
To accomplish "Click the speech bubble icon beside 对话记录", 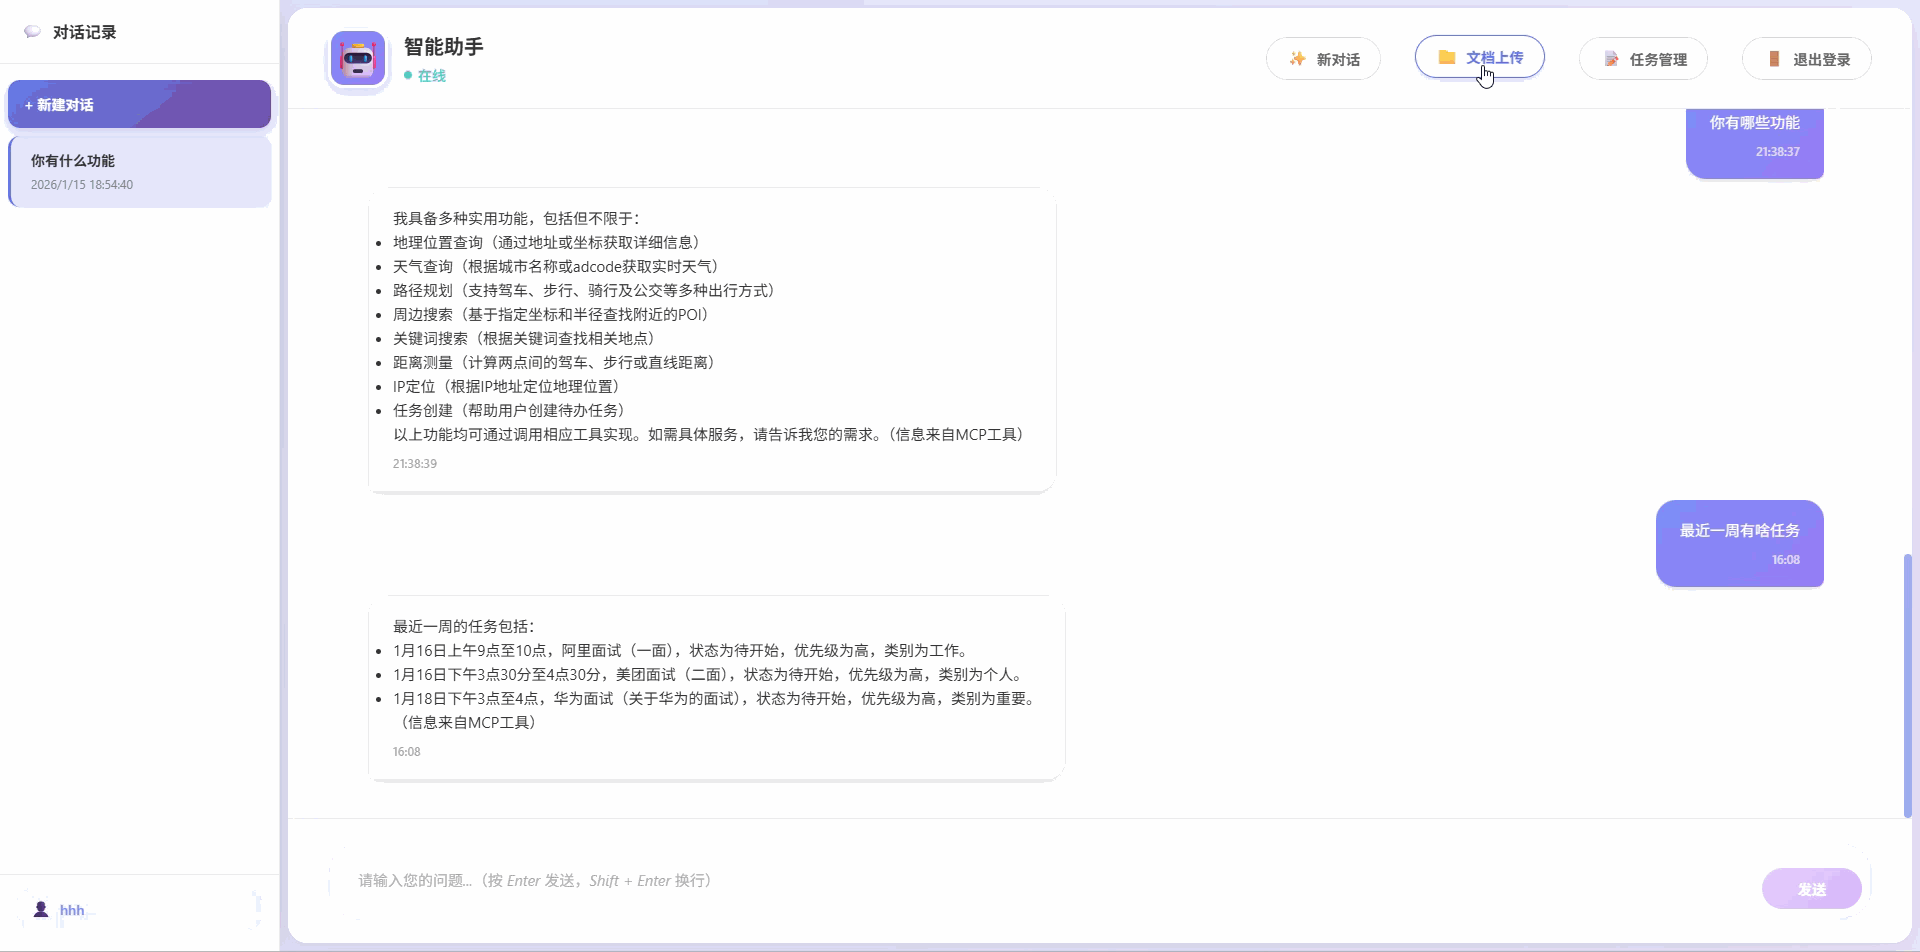I will (x=31, y=31).
